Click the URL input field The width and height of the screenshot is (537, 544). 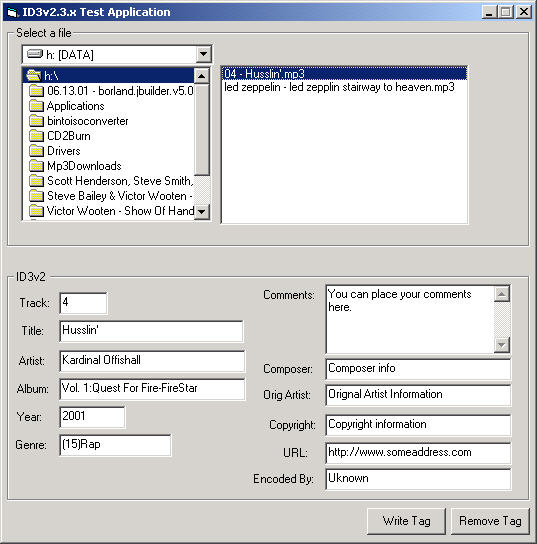tap(418, 453)
